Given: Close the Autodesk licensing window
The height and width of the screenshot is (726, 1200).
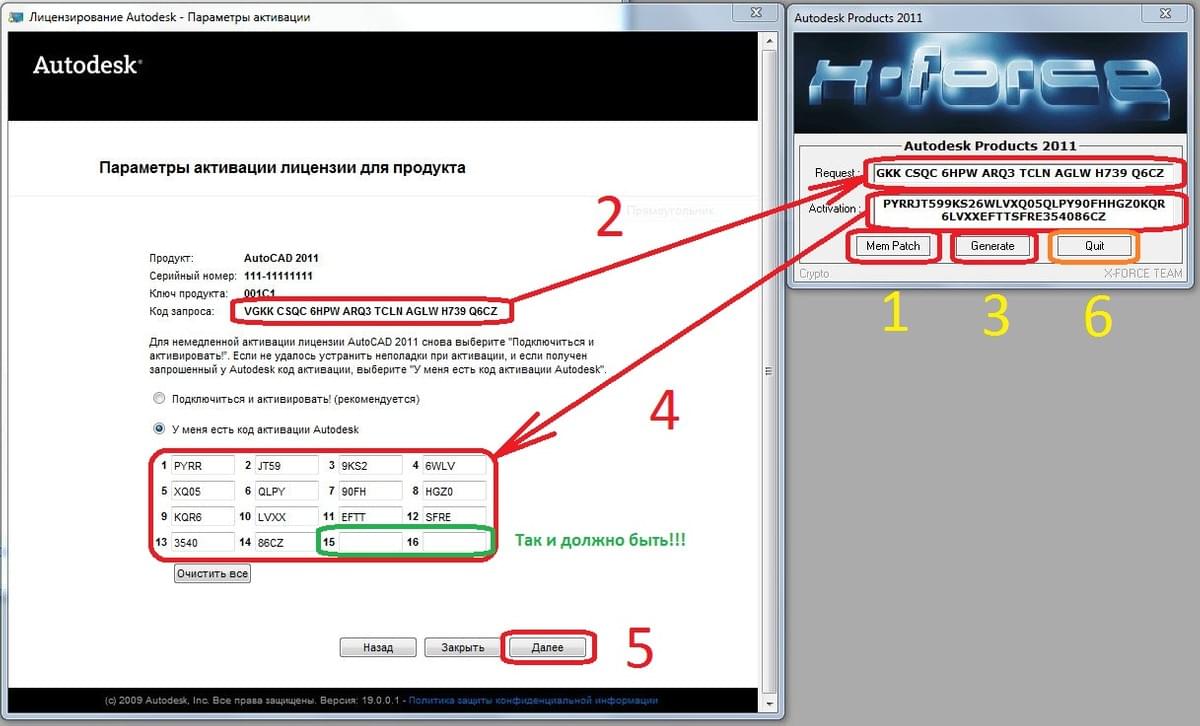Looking at the screenshot, I should pos(756,12).
